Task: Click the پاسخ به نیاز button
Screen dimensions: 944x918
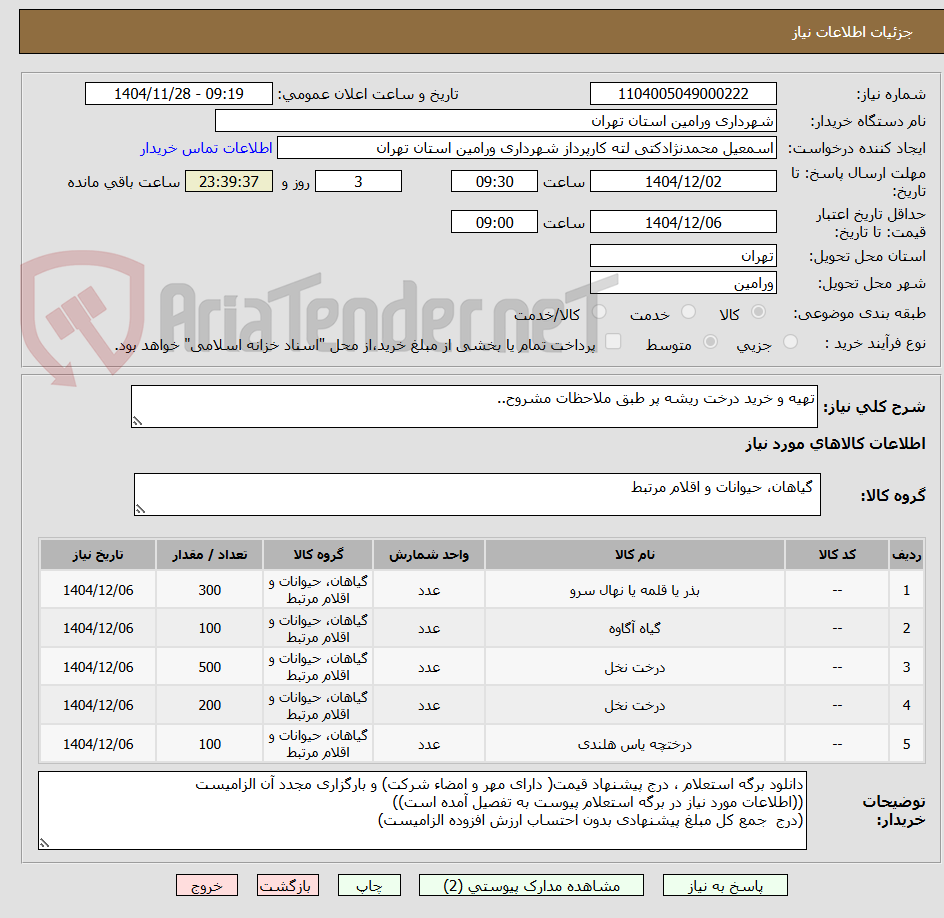Action: coord(725,885)
